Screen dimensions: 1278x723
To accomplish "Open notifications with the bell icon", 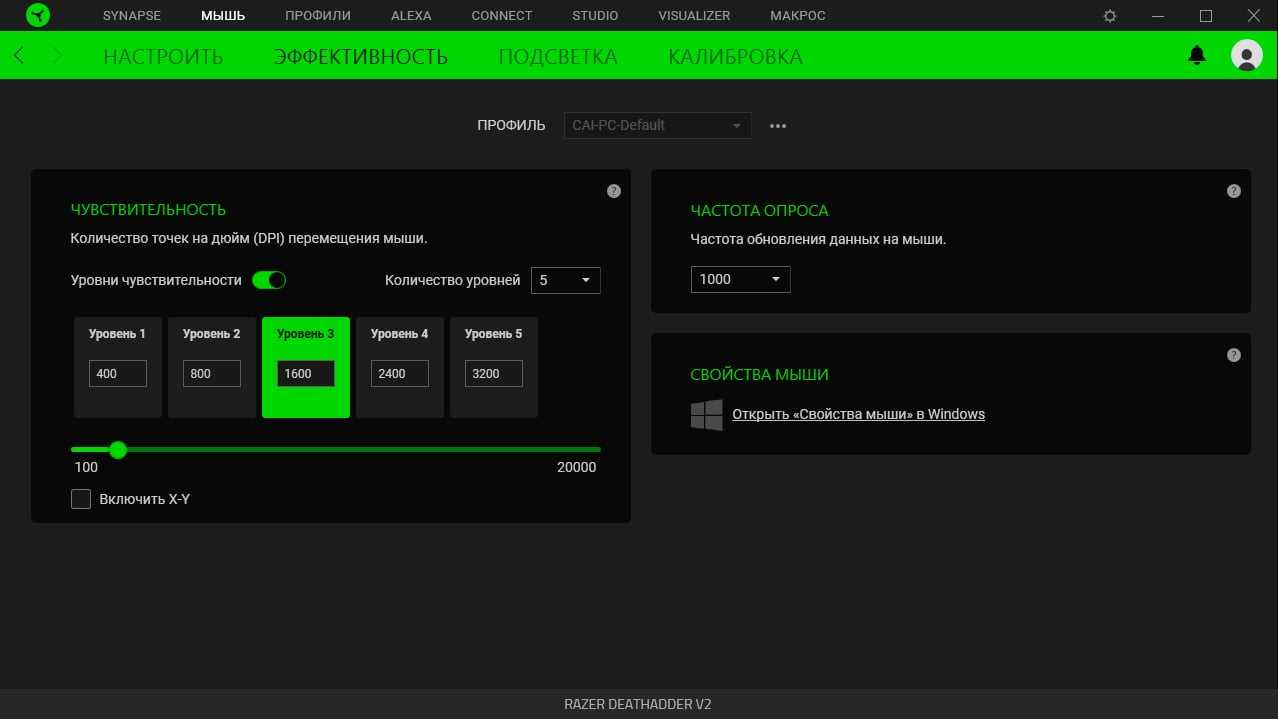I will coord(1196,56).
